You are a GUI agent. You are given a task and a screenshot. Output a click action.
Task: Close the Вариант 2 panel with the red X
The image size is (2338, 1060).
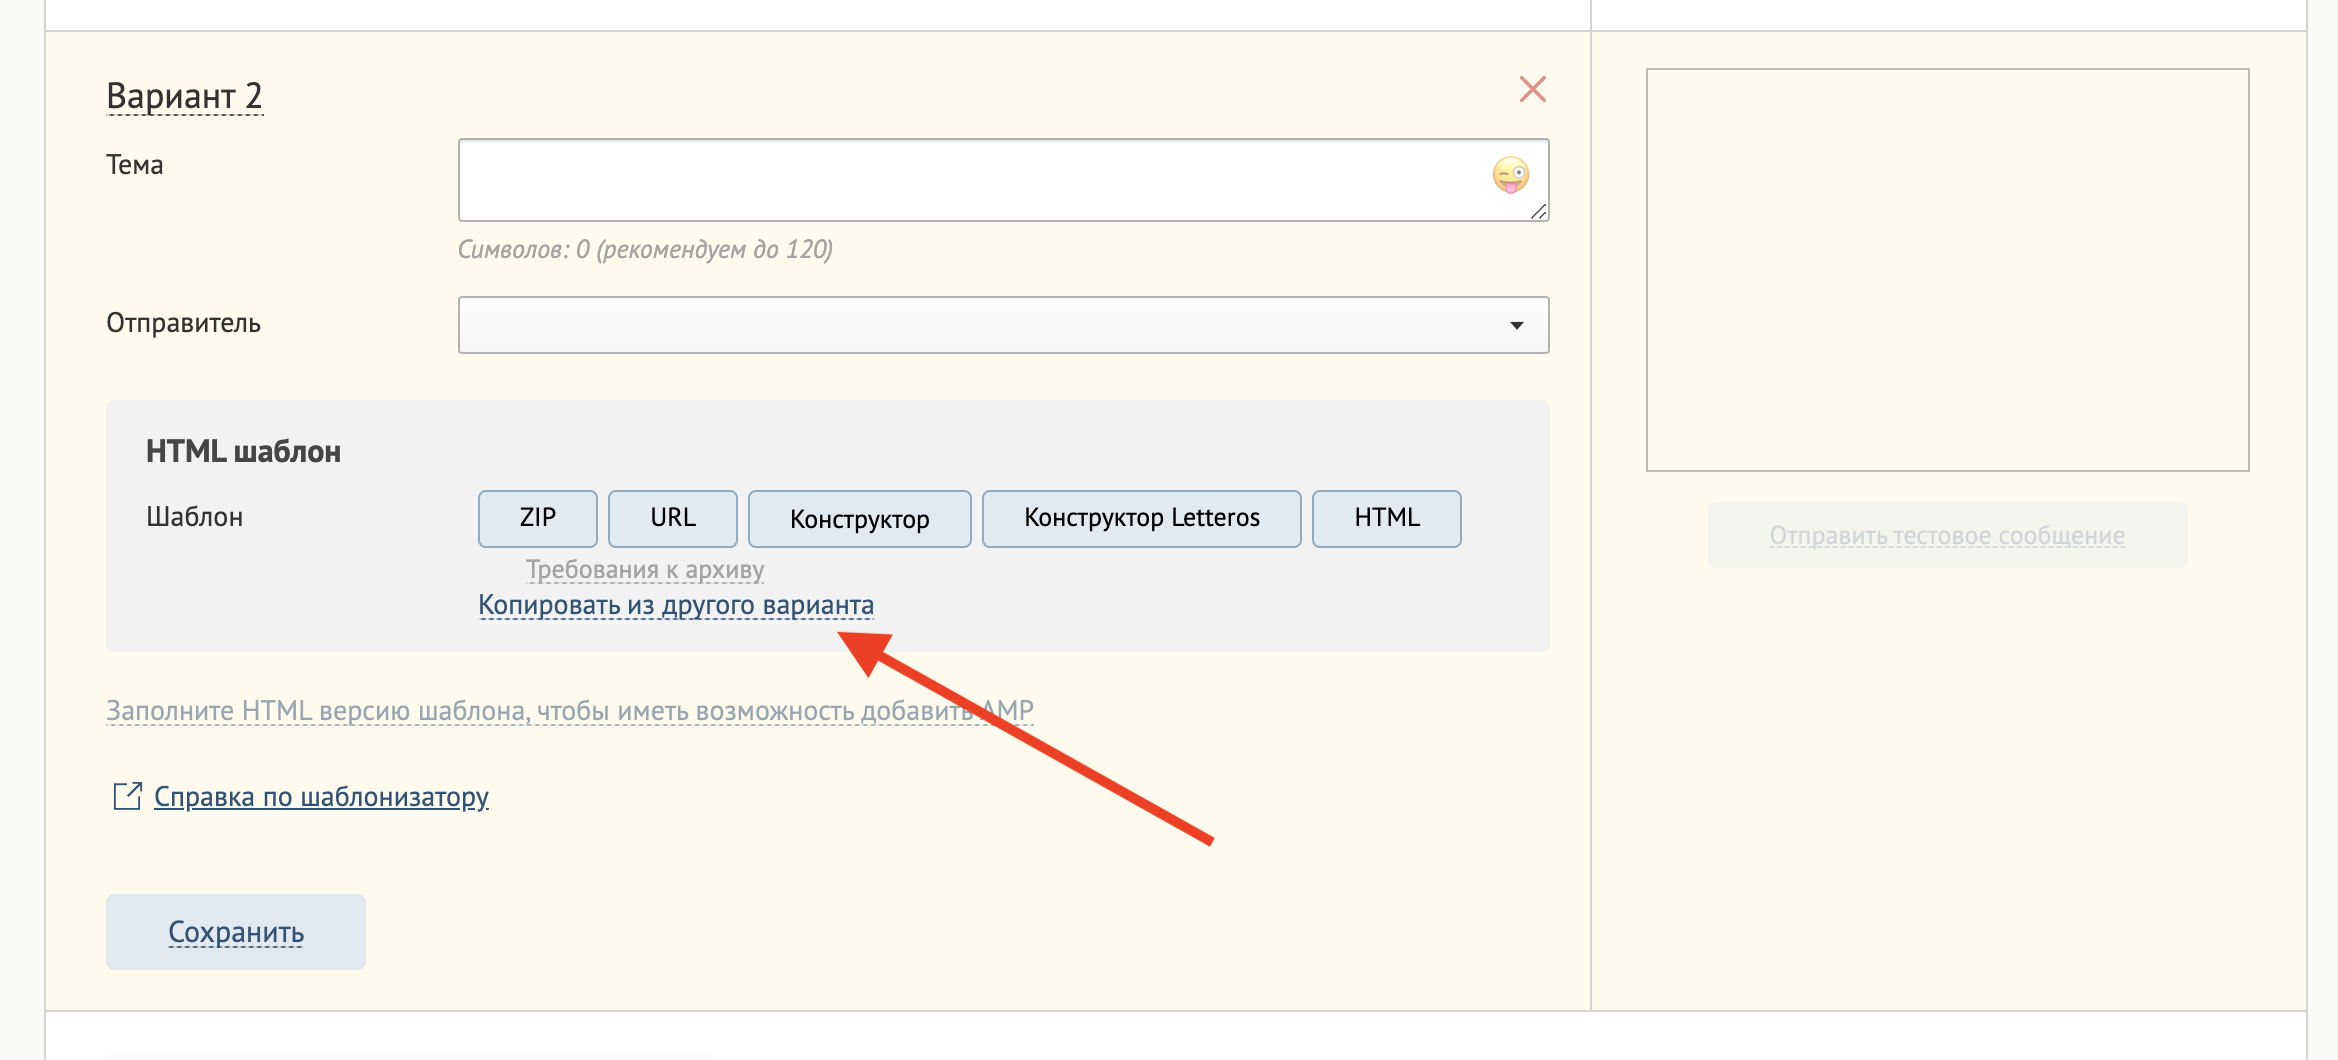pos(1532,89)
